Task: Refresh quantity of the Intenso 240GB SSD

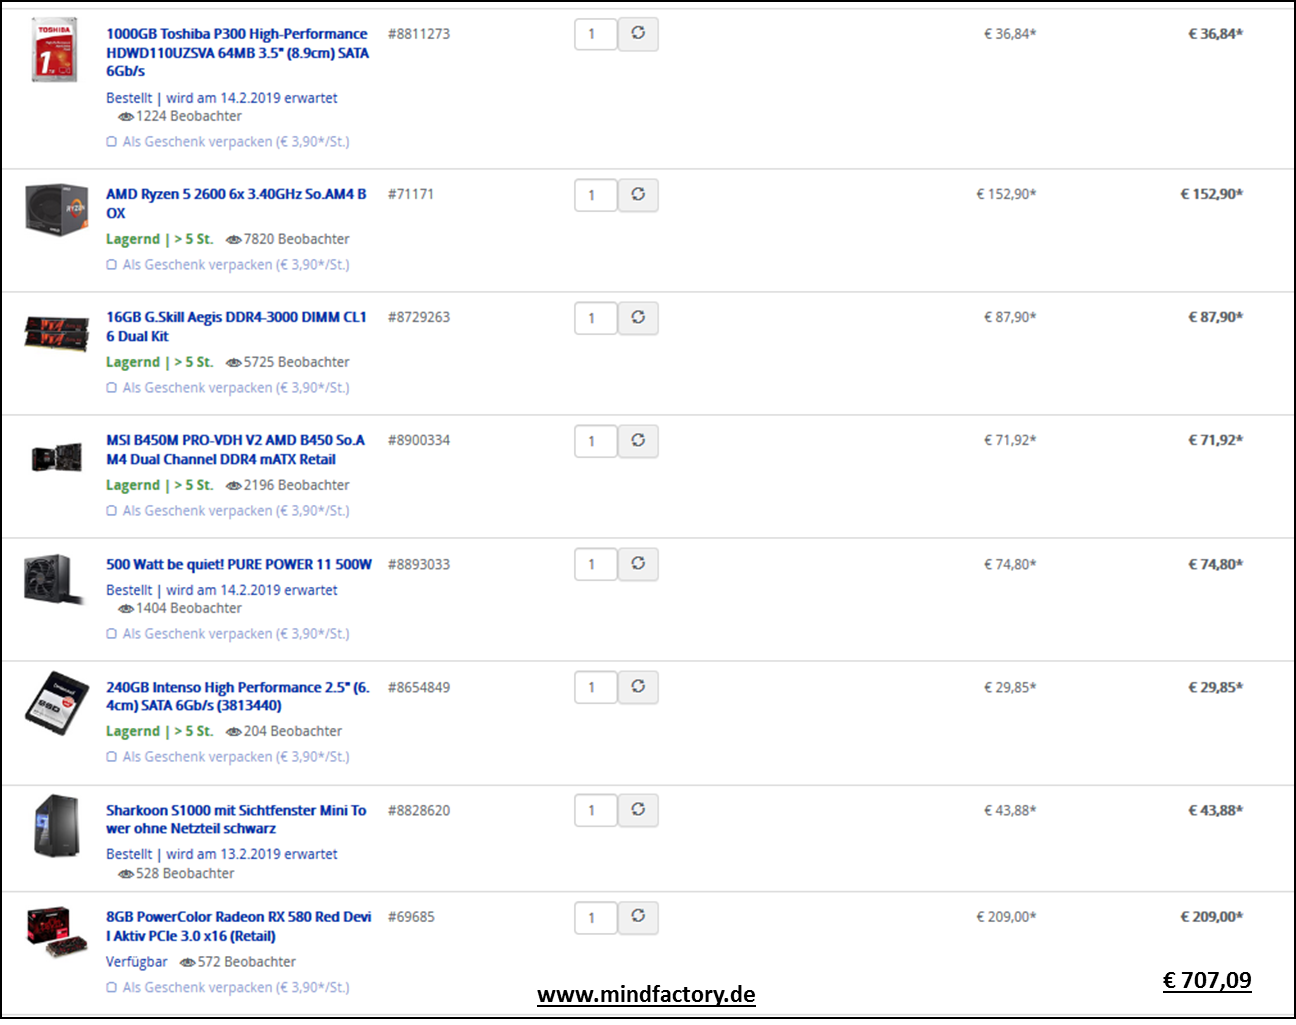Action: [638, 687]
